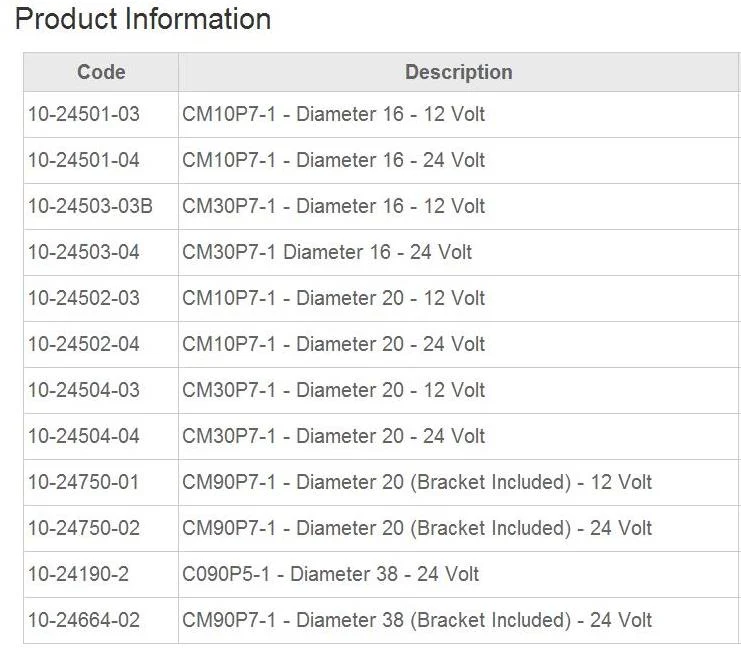Select product code 10-24503-03B
Screen dimensions: 741x648
click(90, 206)
